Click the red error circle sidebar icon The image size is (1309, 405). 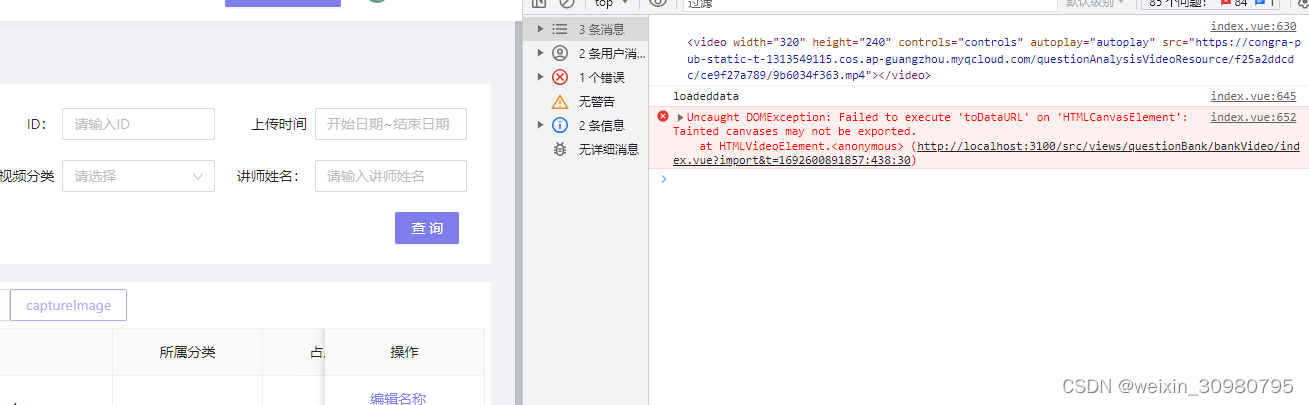pyautogui.click(x=560, y=77)
